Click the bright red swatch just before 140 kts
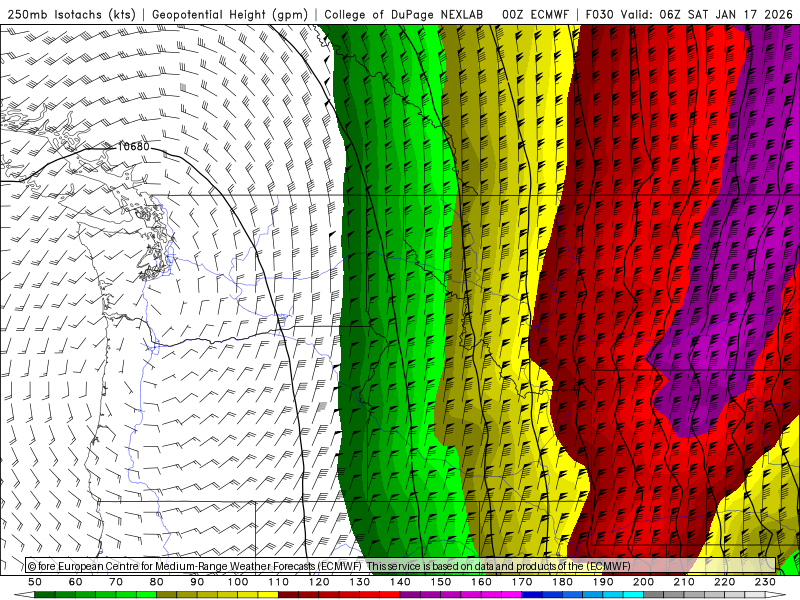This screenshot has height=600, width=800. tap(390, 595)
